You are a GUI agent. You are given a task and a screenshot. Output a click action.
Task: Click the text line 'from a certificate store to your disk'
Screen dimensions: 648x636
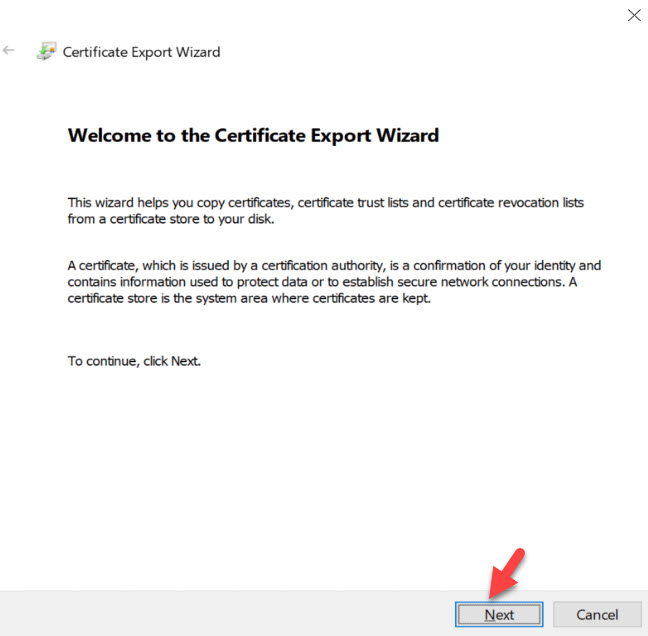point(171,218)
